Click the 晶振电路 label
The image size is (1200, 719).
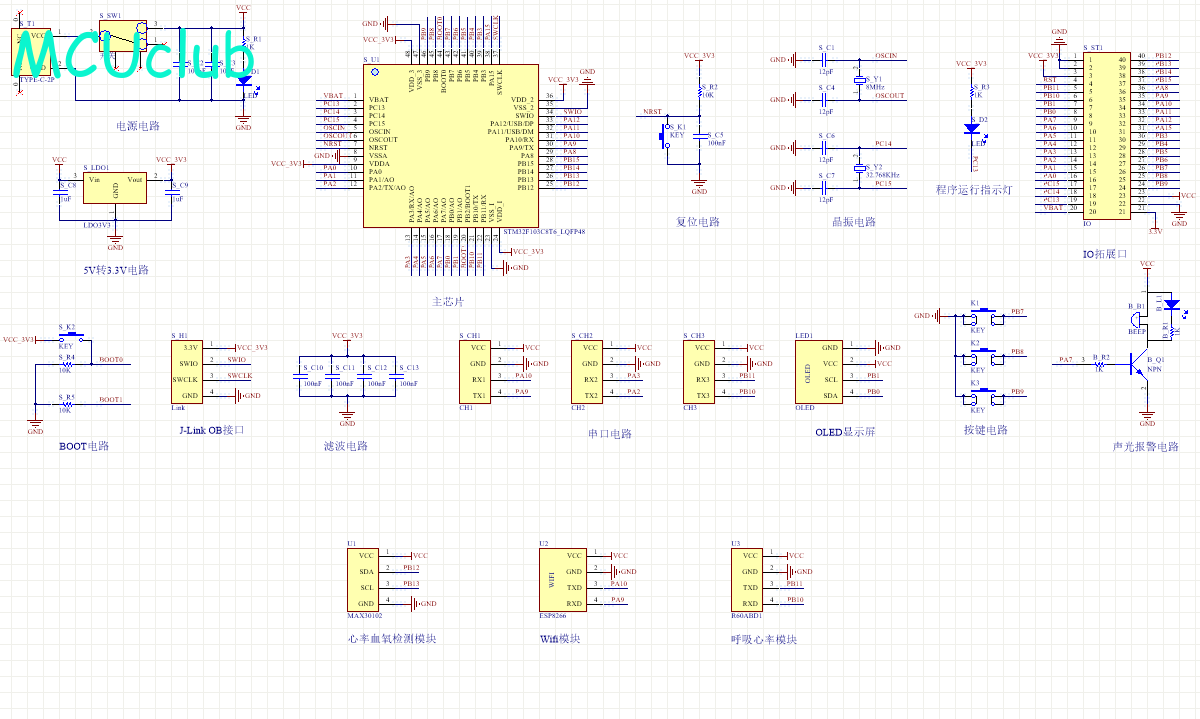(x=853, y=222)
